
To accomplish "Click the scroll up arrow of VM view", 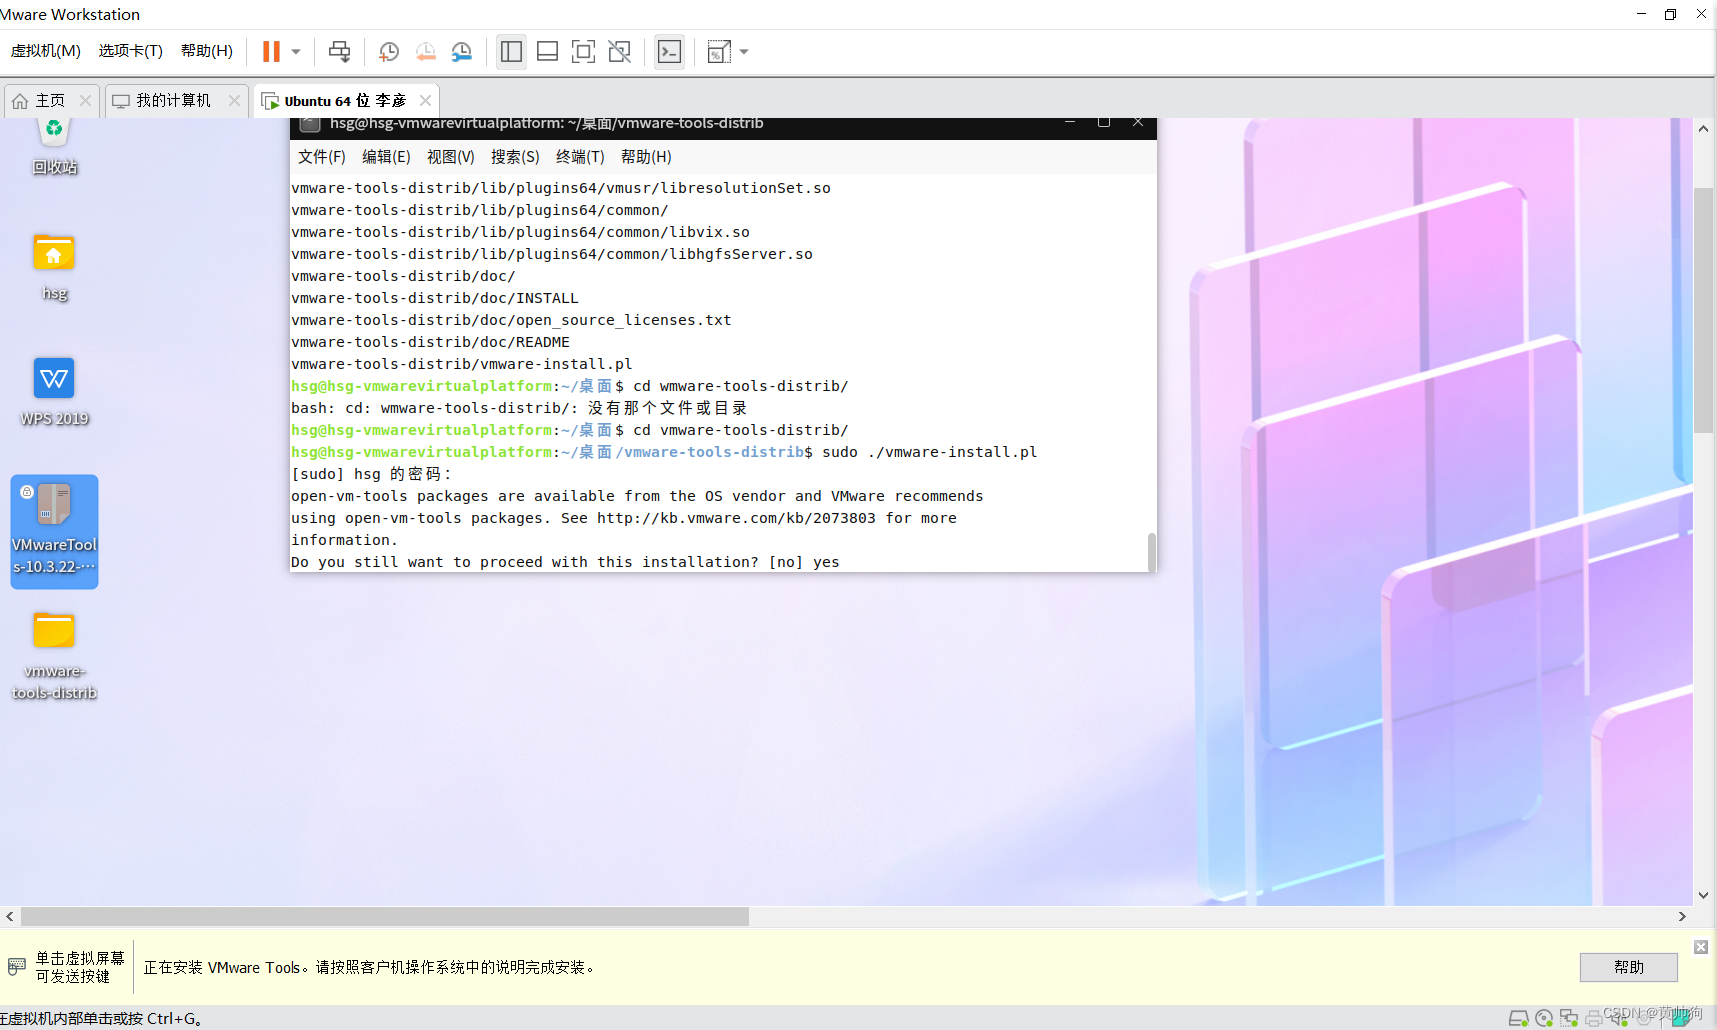I will pos(1703,129).
